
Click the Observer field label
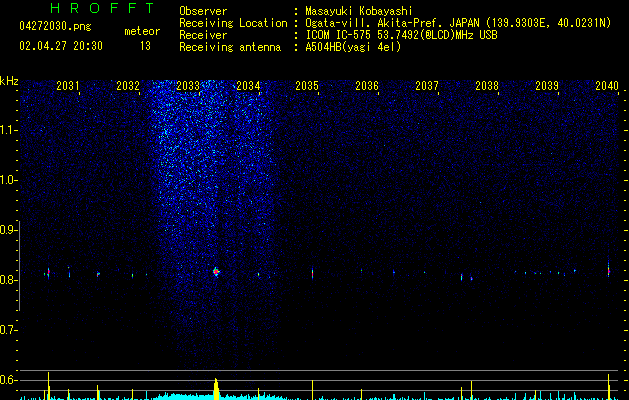point(203,11)
